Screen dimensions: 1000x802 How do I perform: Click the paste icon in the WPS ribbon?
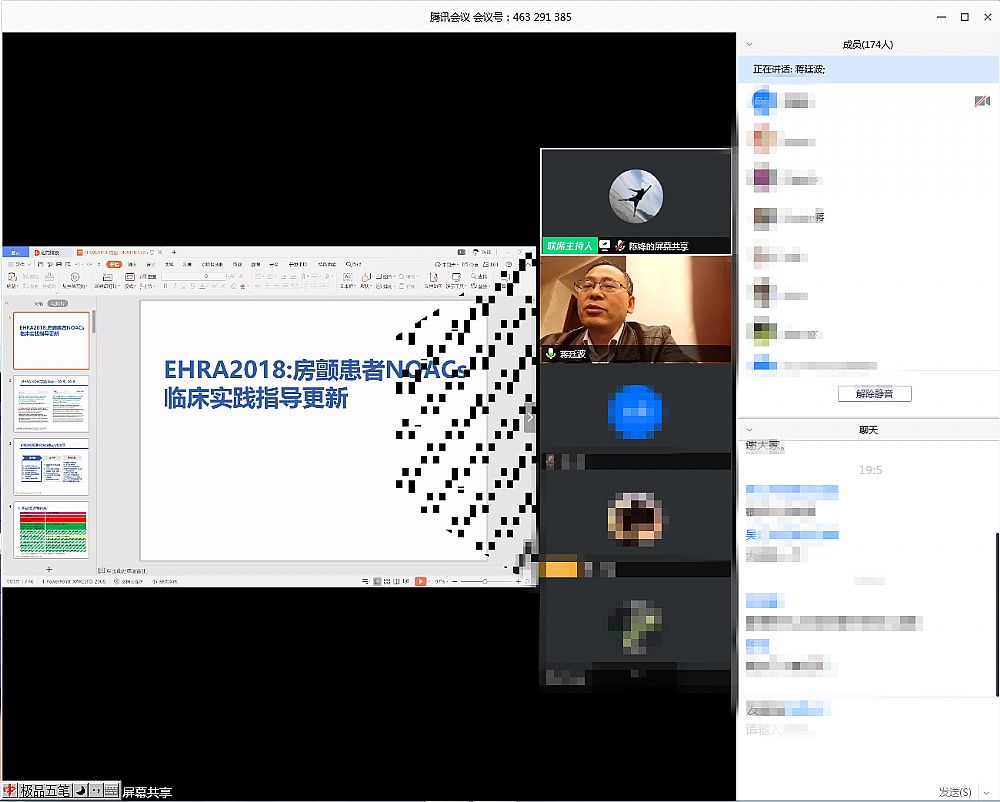11,277
